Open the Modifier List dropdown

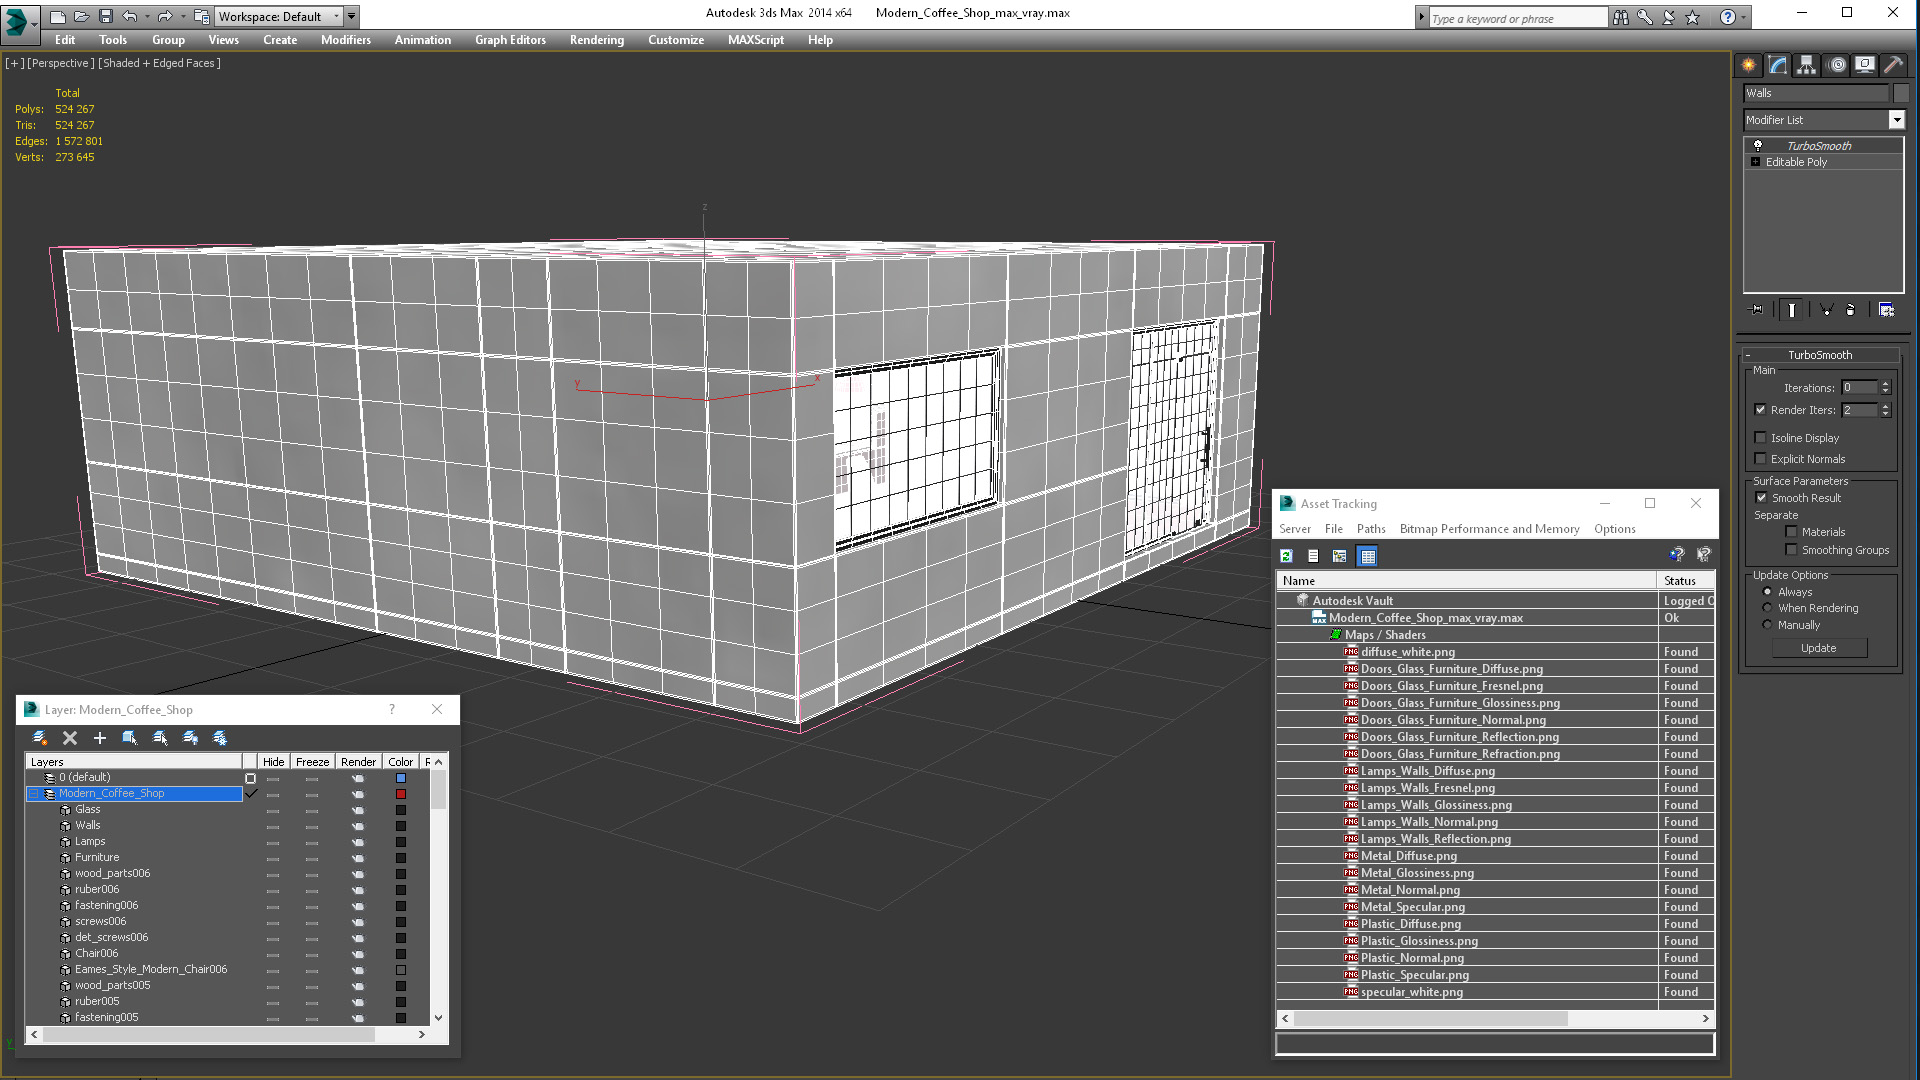click(1896, 120)
